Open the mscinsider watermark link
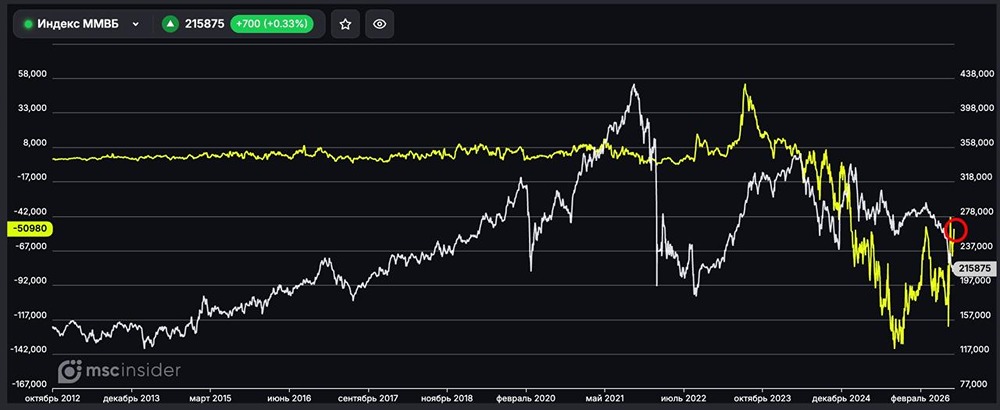 click(x=119, y=371)
